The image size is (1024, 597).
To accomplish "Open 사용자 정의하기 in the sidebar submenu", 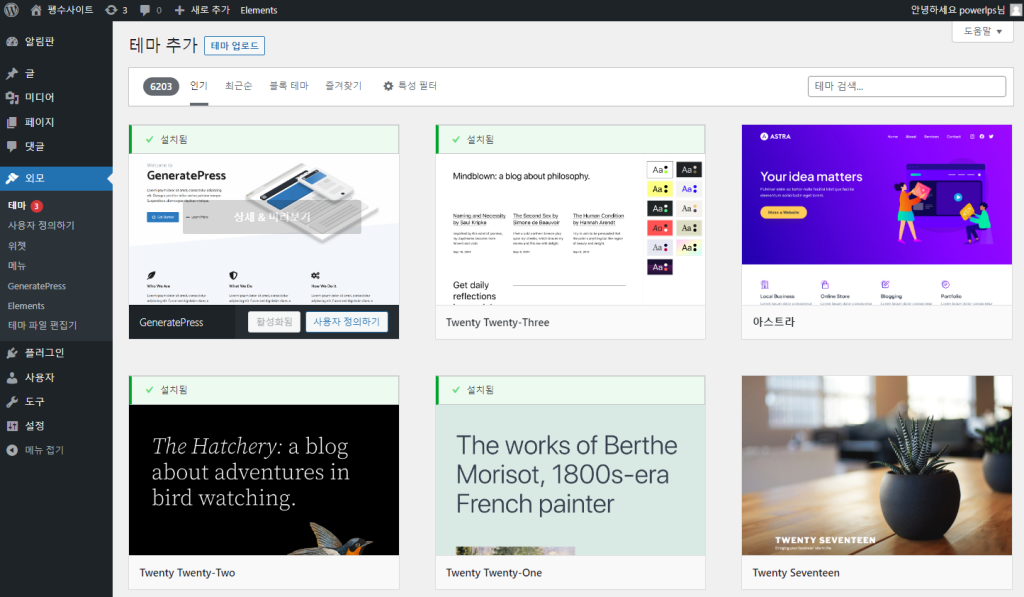I will 41,225.
